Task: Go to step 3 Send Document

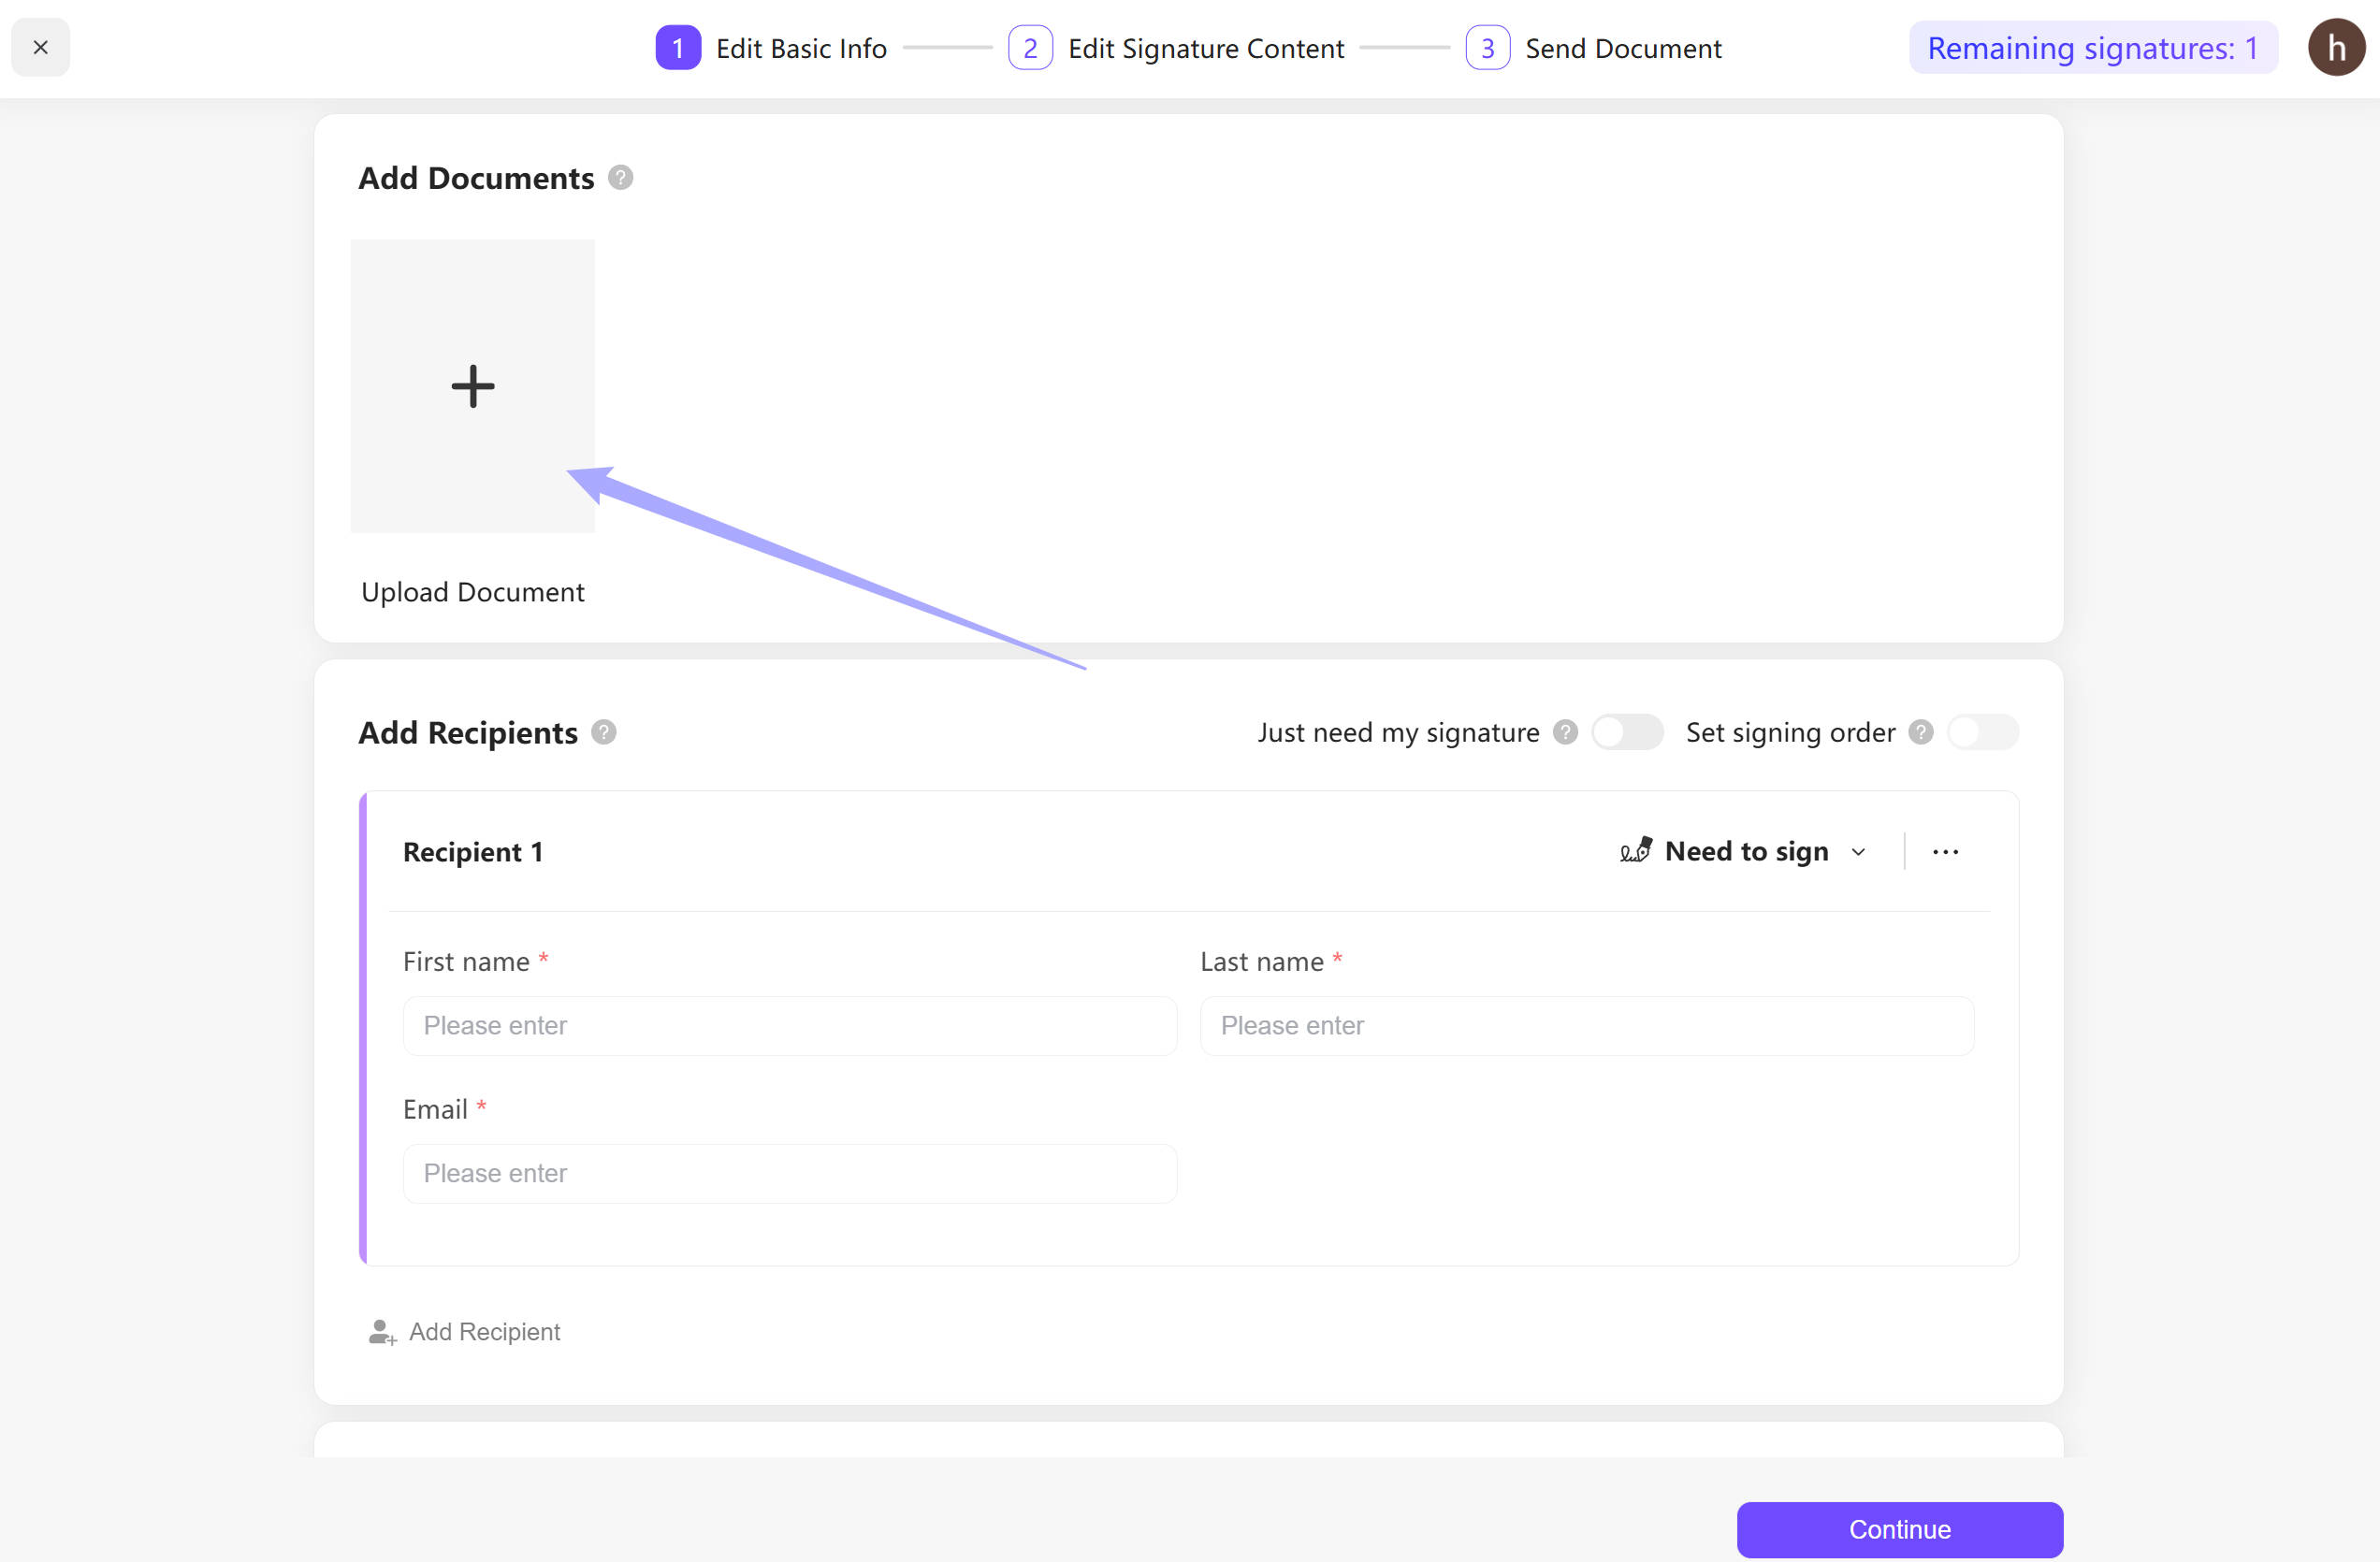Action: 1593,48
